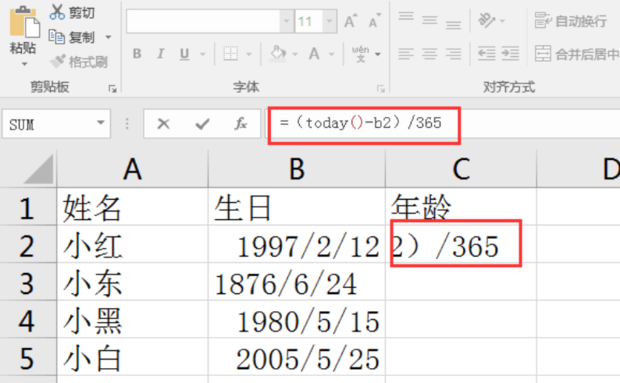Select column C header
The height and width of the screenshot is (383, 620).
point(461,169)
